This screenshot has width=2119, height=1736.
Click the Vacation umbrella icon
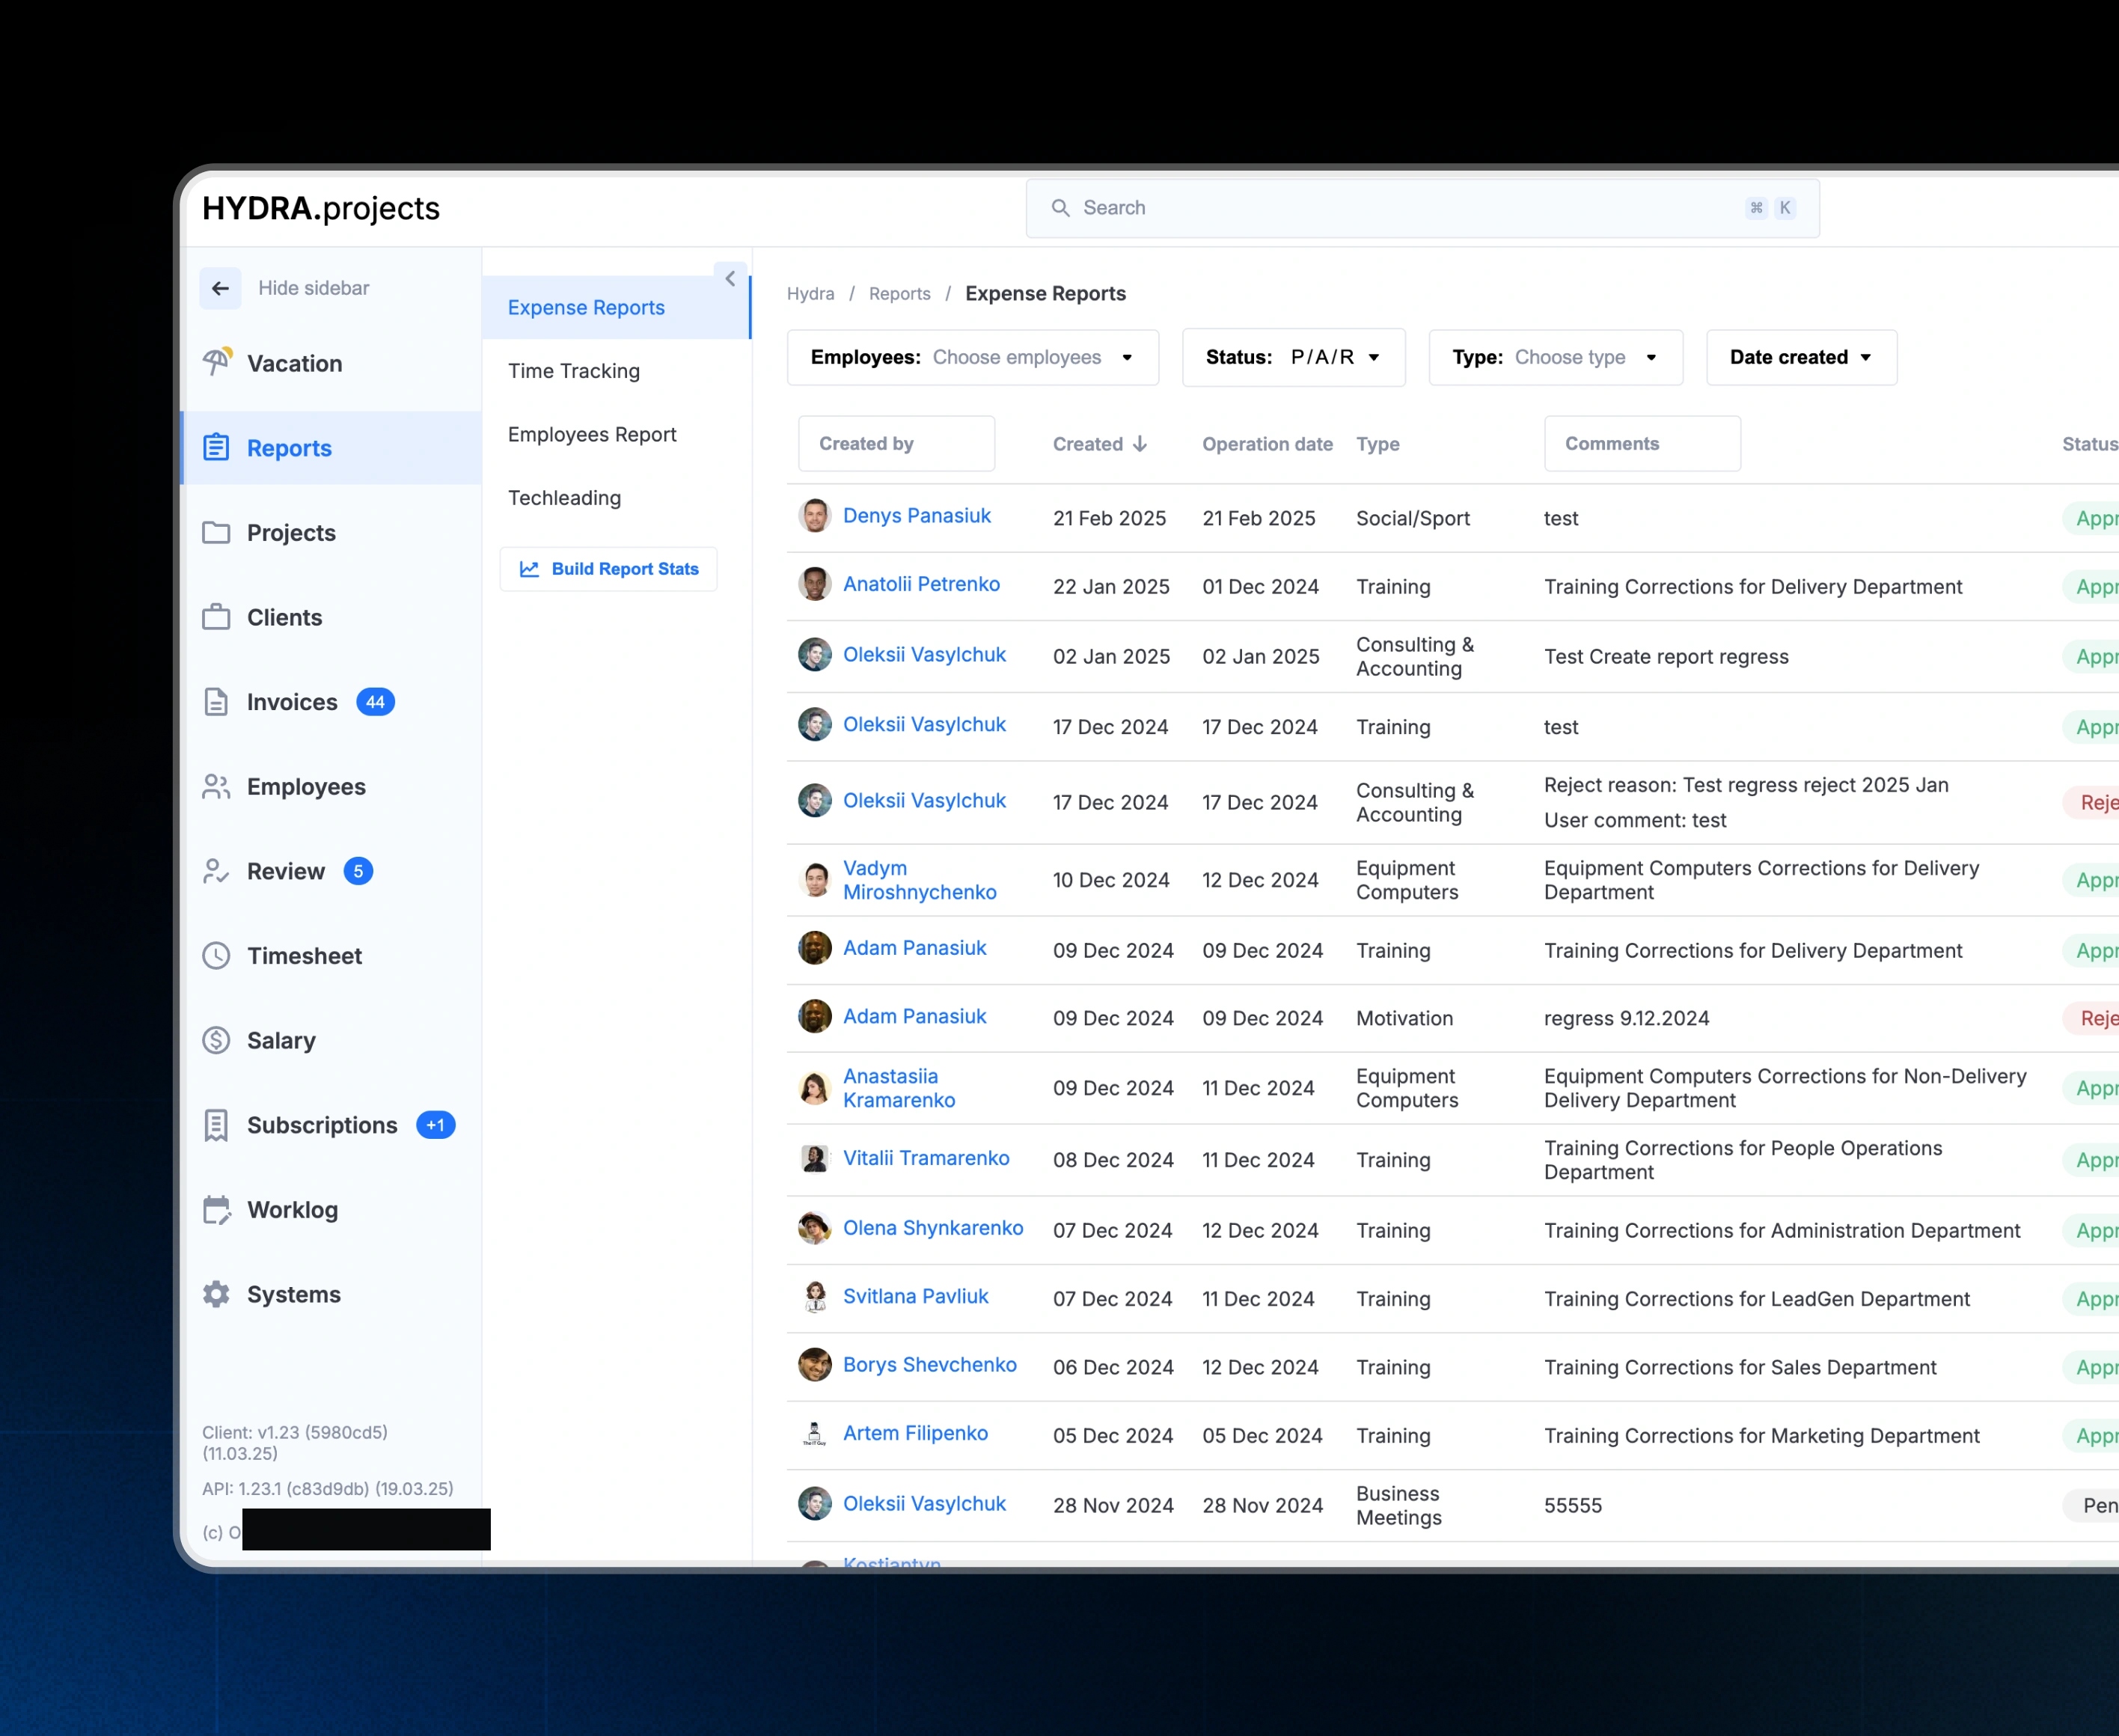[217, 362]
